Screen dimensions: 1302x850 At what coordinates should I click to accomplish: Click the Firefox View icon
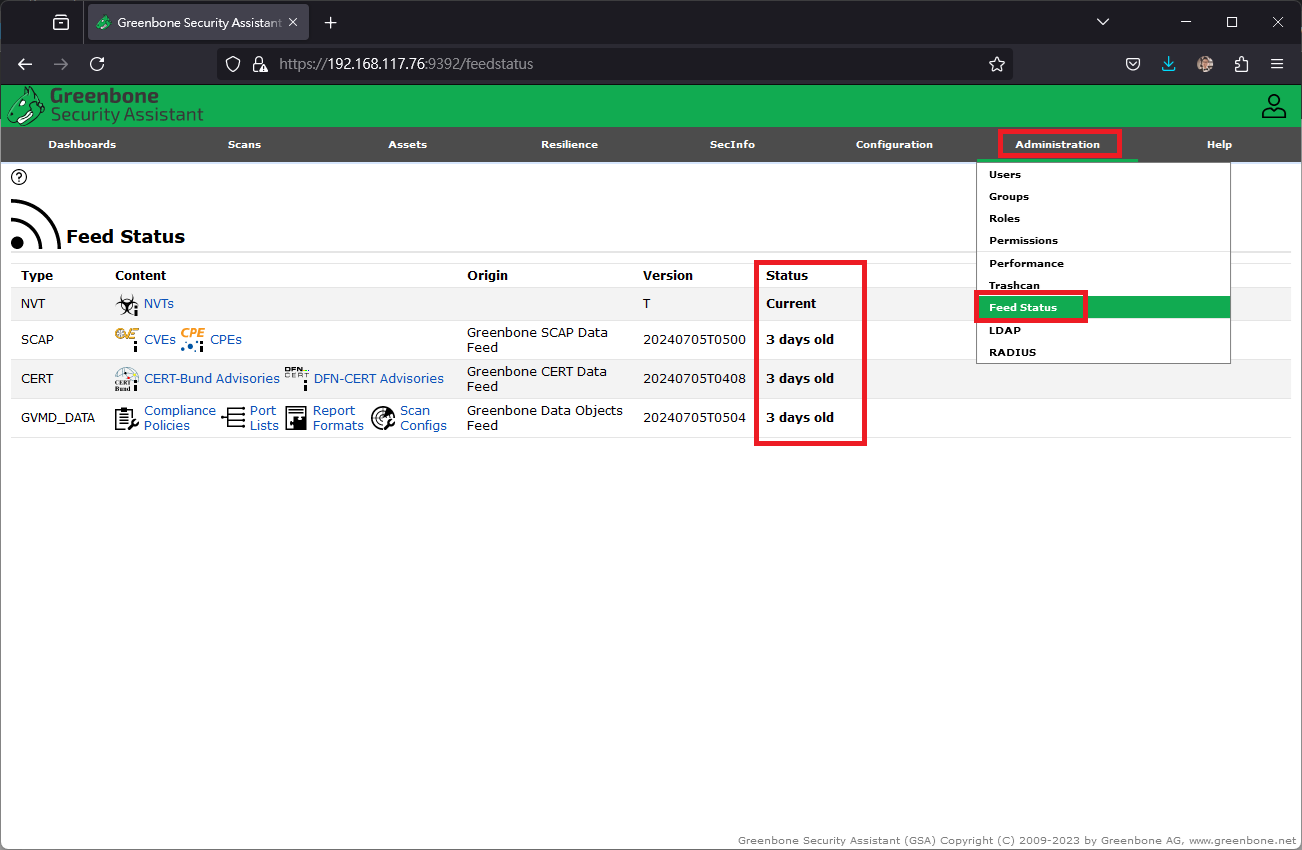point(61,22)
